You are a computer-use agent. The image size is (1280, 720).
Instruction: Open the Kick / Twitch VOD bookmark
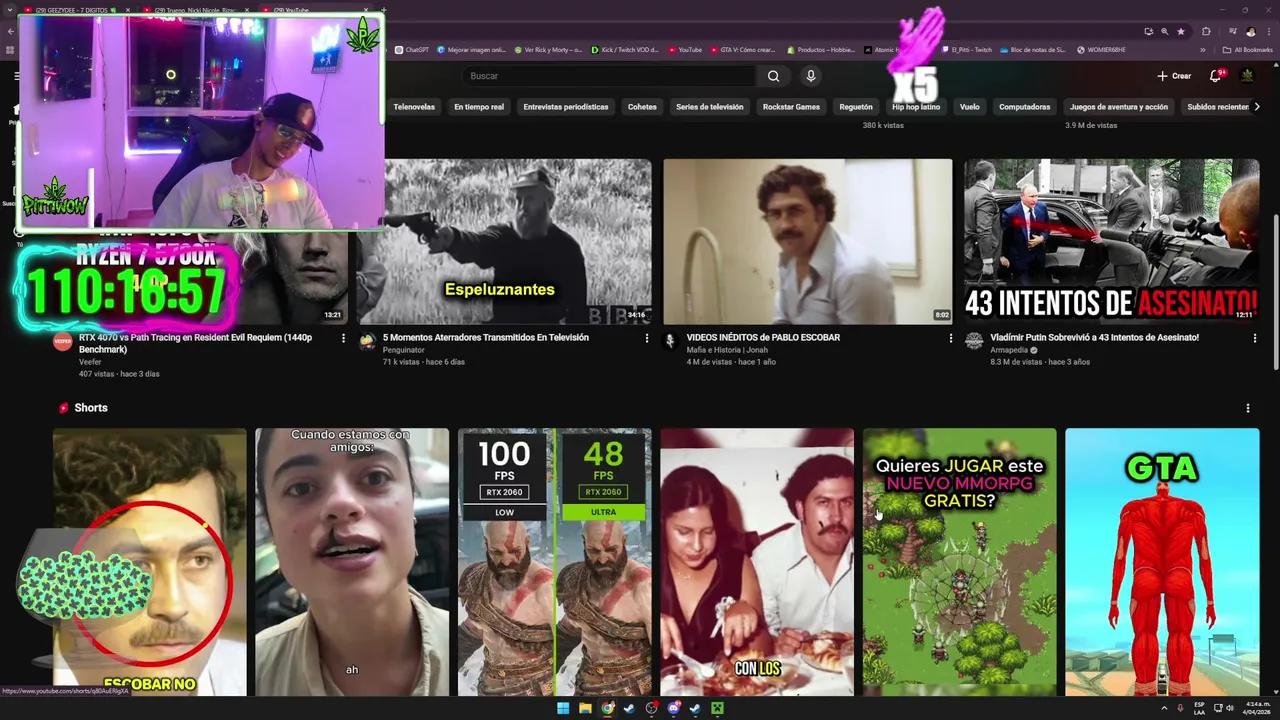pos(625,49)
